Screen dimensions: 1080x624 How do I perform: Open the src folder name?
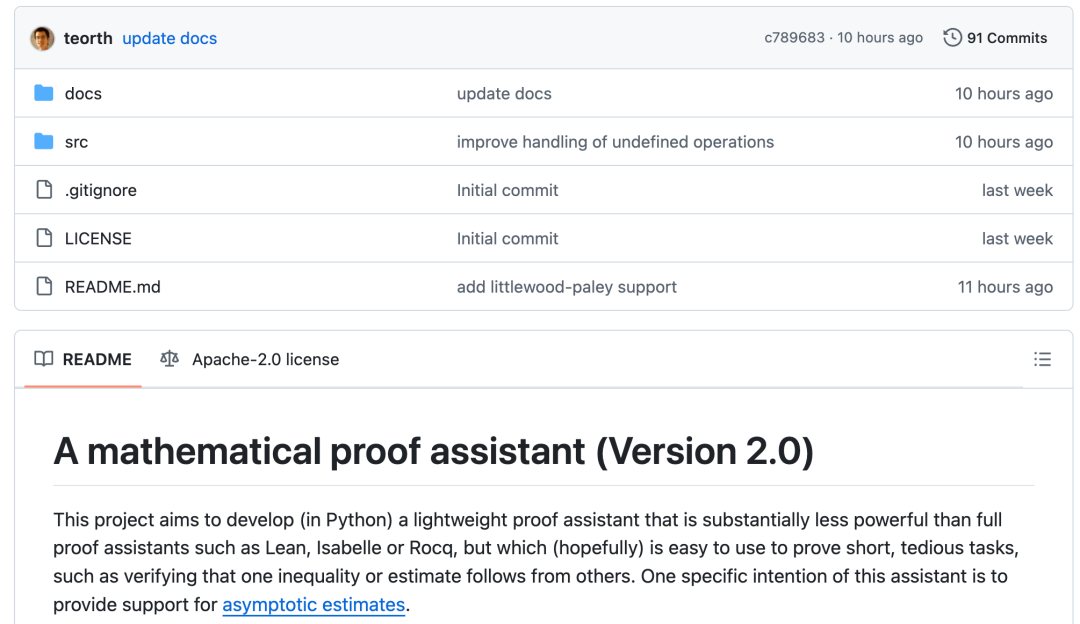tap(76, 142)
